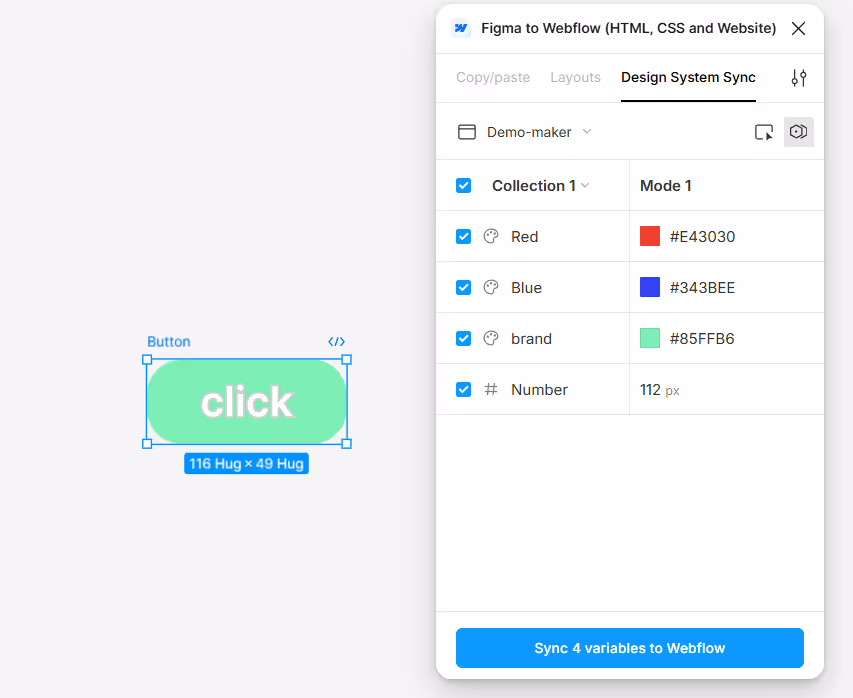Viewport: 853px width, 698px height.
Task: Uncheck the Number variable checkbox
Action: pyautogui.click(x=463, y=390)
